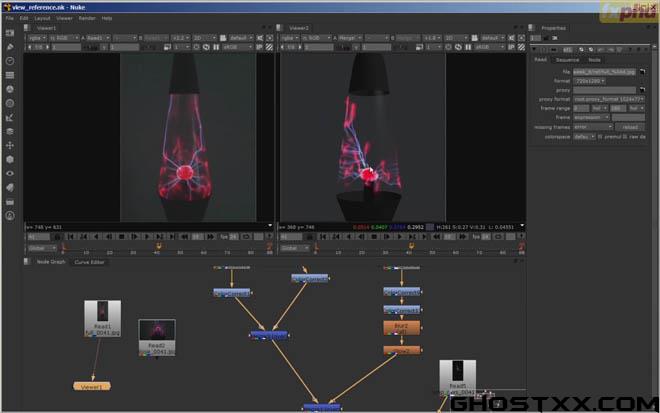Click the file browse folder icon in Properties
This screenshot has height=413, width=660.
(642, 72)
